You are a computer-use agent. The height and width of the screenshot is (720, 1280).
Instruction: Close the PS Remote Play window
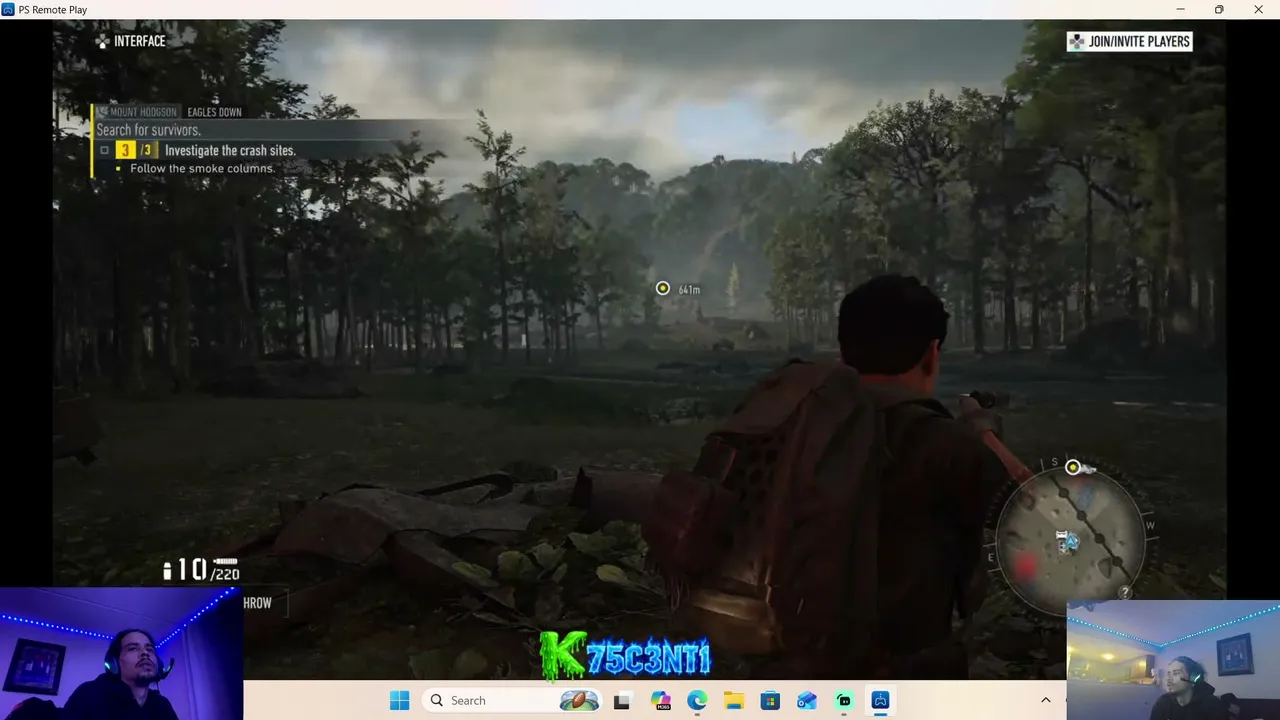[x=1258, y=9]
